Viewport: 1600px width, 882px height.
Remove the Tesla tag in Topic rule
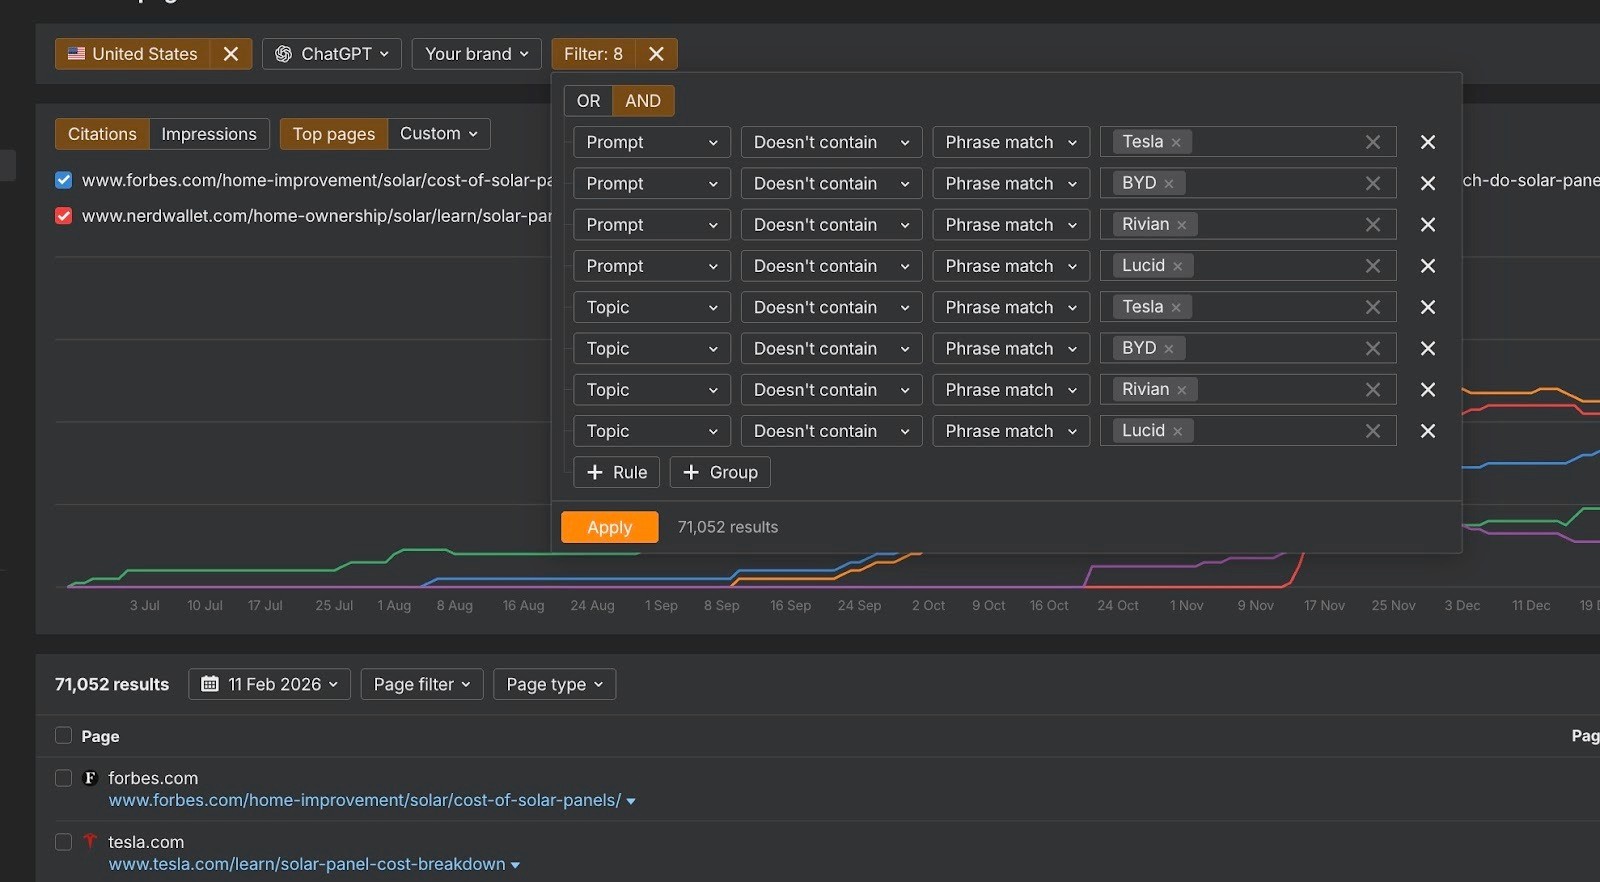click(x=1176, y=307)
